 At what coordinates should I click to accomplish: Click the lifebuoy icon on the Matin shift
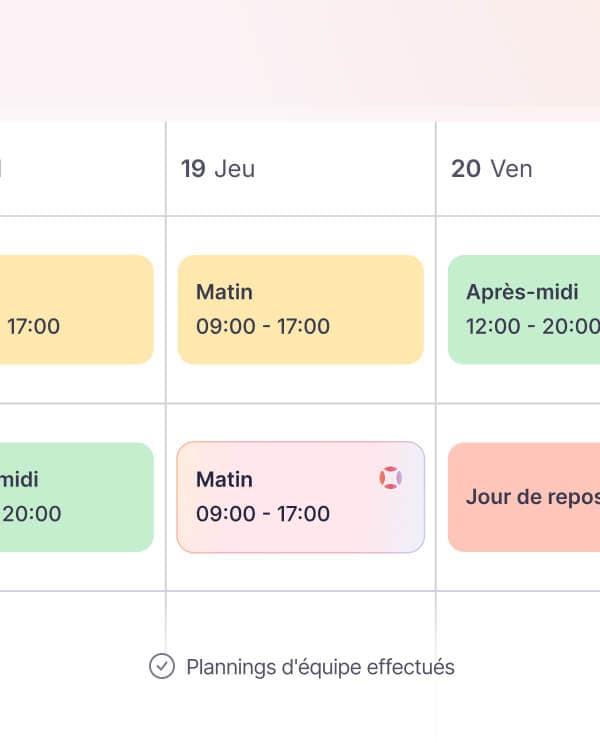click(391, 478)
